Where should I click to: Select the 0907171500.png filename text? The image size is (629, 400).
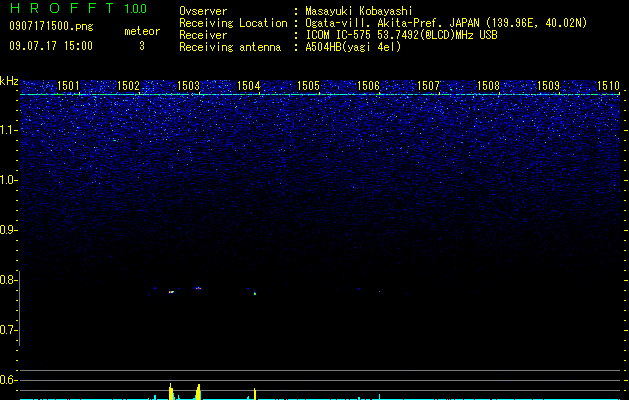51,26
